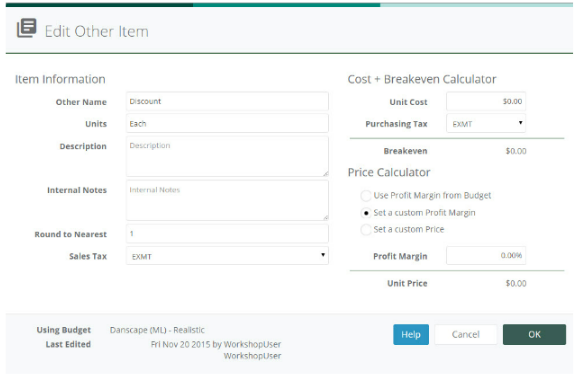Click the Purchasing Tax label
This screenshot has height=380, width=575.
[396, 124]
